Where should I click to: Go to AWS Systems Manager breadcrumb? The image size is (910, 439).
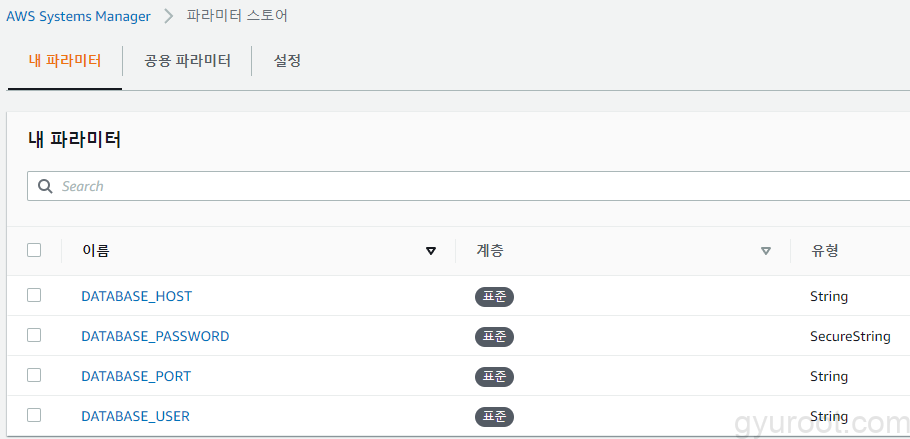(79, 17)
